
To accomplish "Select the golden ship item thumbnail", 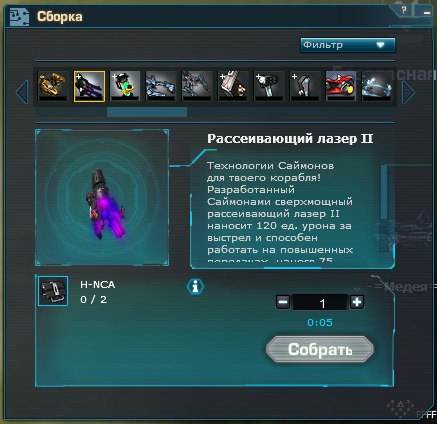I will tap(53, 86).
